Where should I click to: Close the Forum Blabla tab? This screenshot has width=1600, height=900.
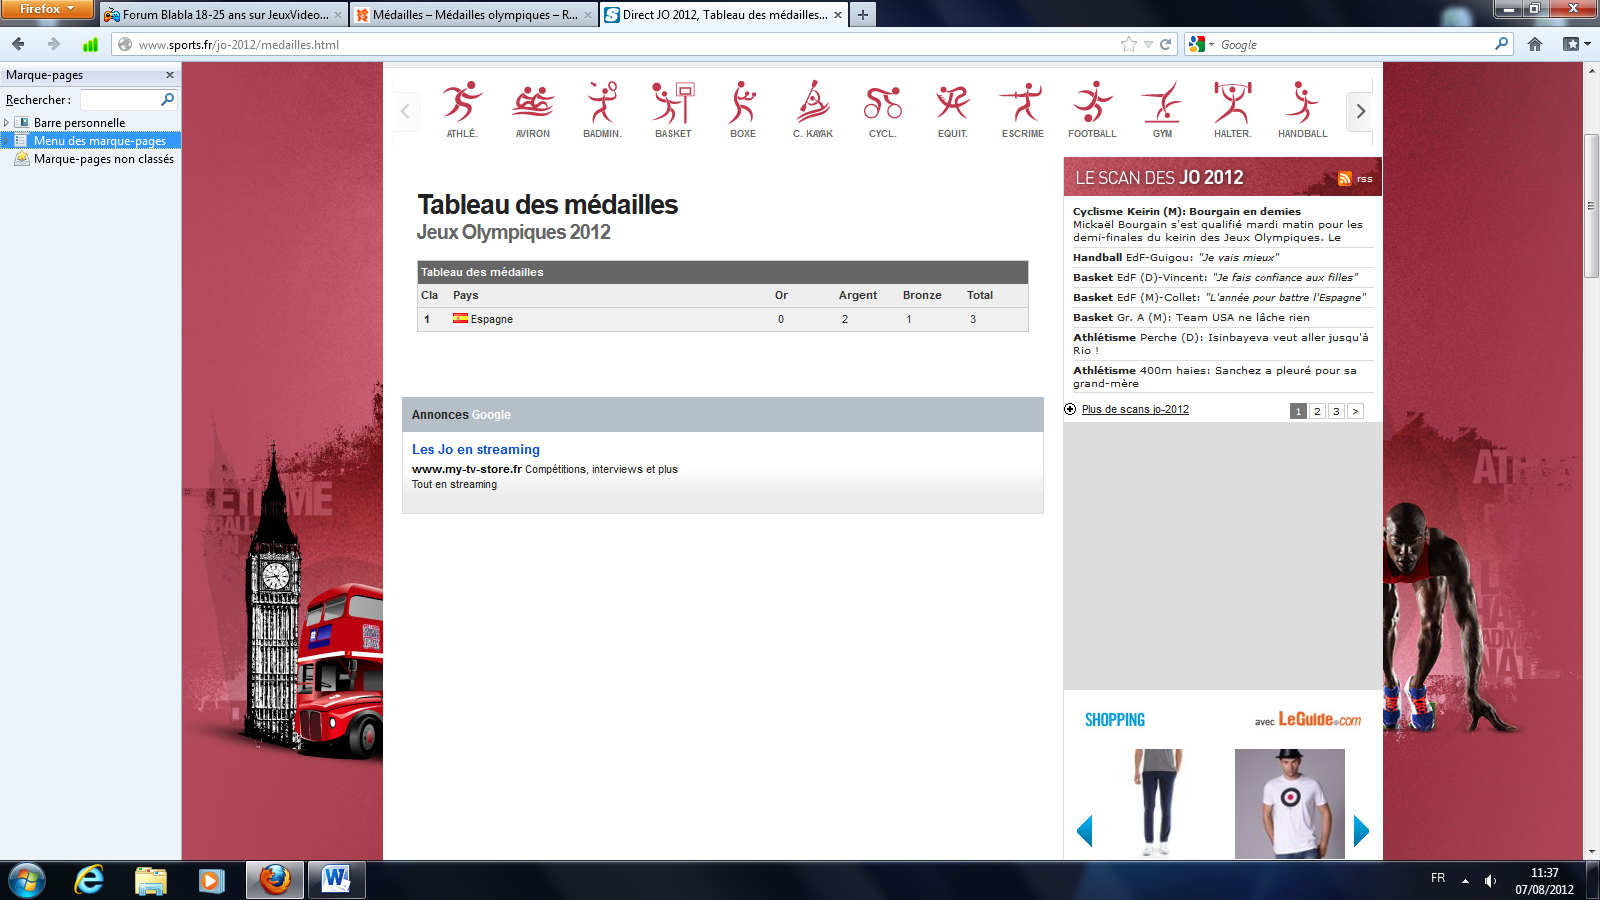click(338, 15)
